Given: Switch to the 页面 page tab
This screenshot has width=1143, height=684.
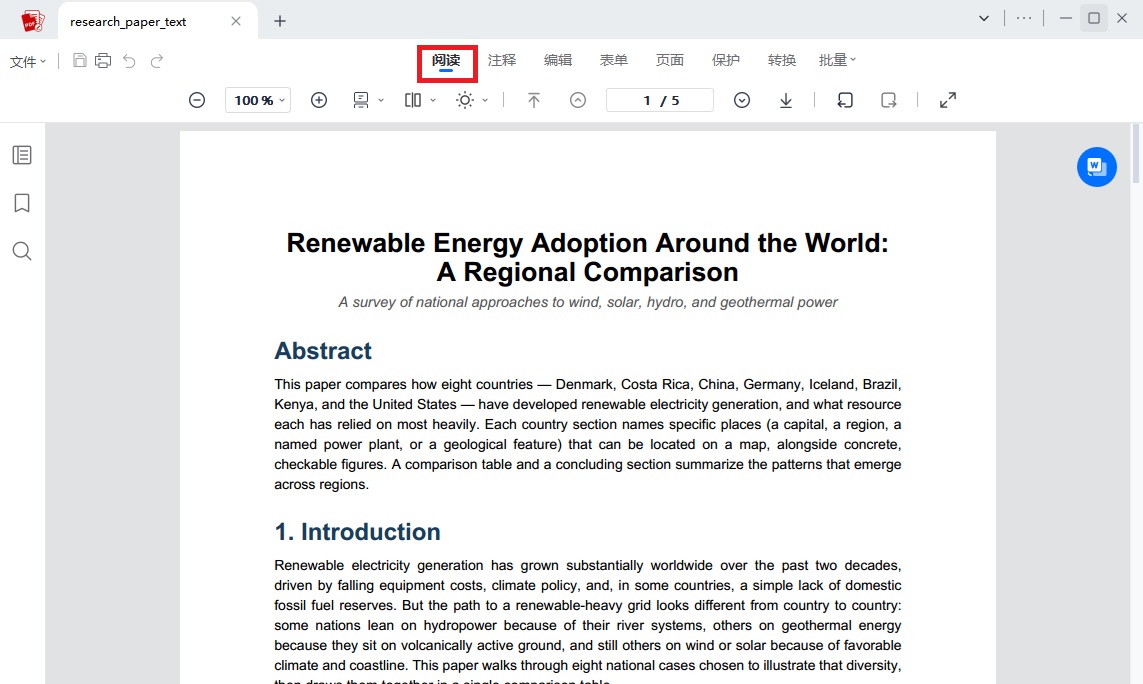Looking at the screenshot, I should click(670, 60).
